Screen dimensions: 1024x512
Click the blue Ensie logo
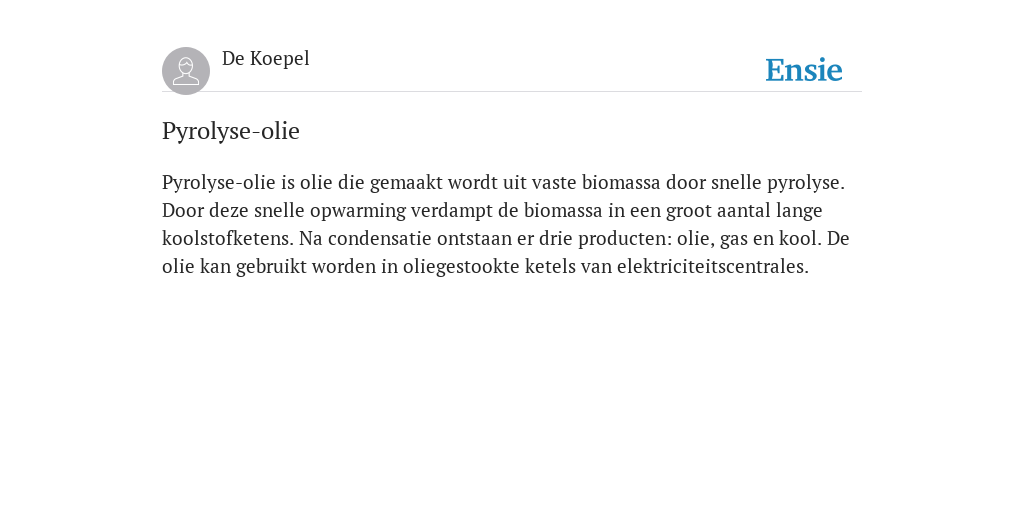click(x=804, y=70)
